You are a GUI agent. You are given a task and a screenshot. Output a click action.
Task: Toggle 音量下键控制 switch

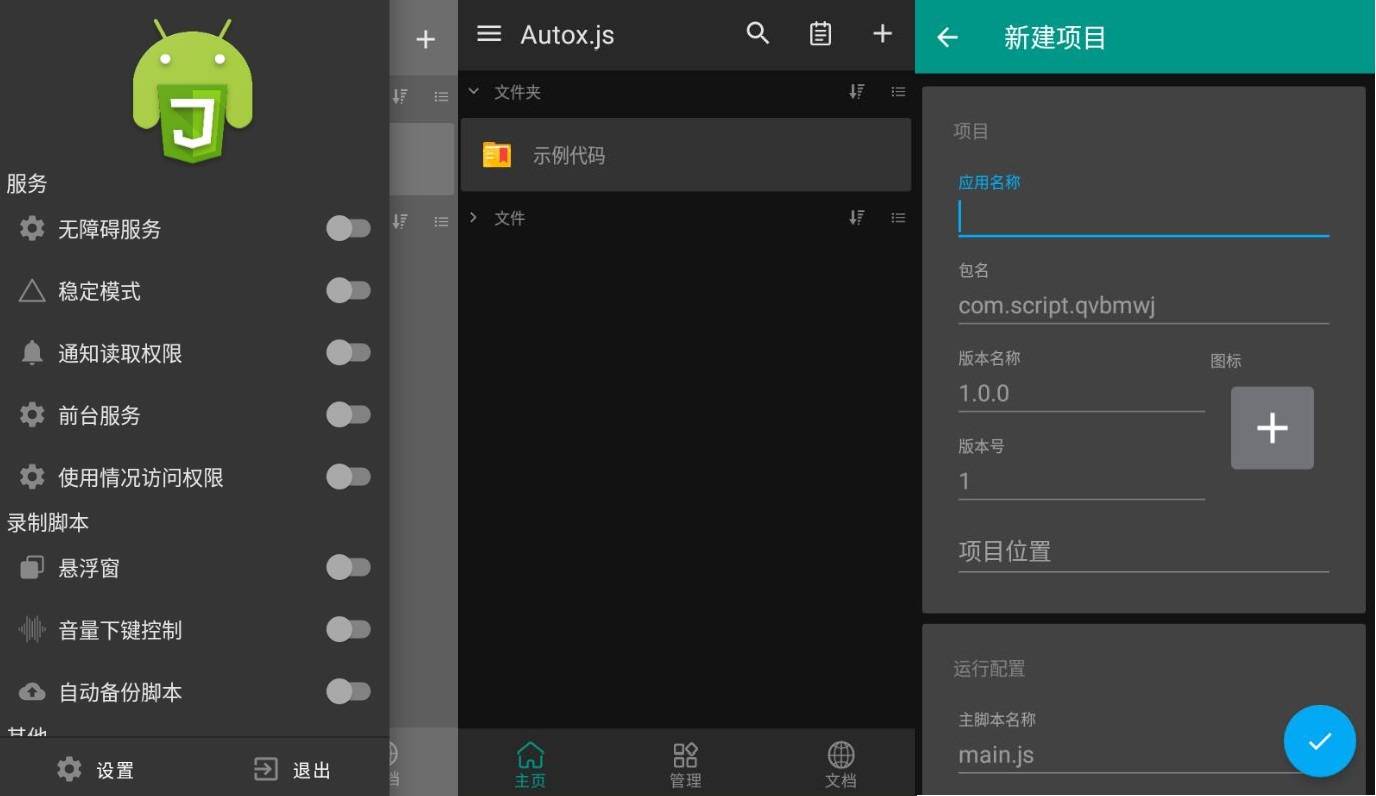348,630
